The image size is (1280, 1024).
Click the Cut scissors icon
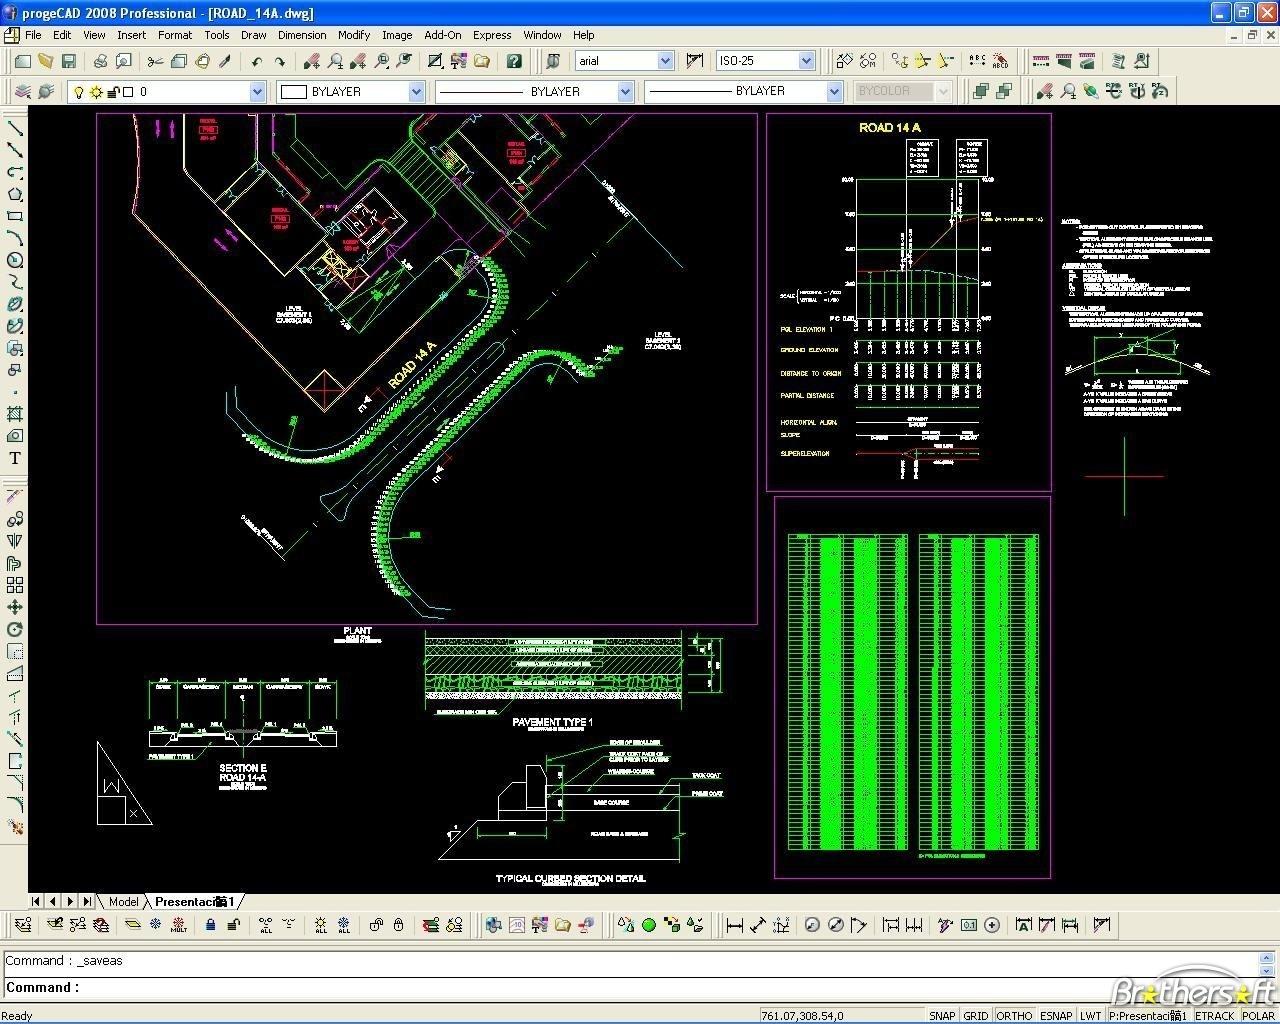click(155, 61)
